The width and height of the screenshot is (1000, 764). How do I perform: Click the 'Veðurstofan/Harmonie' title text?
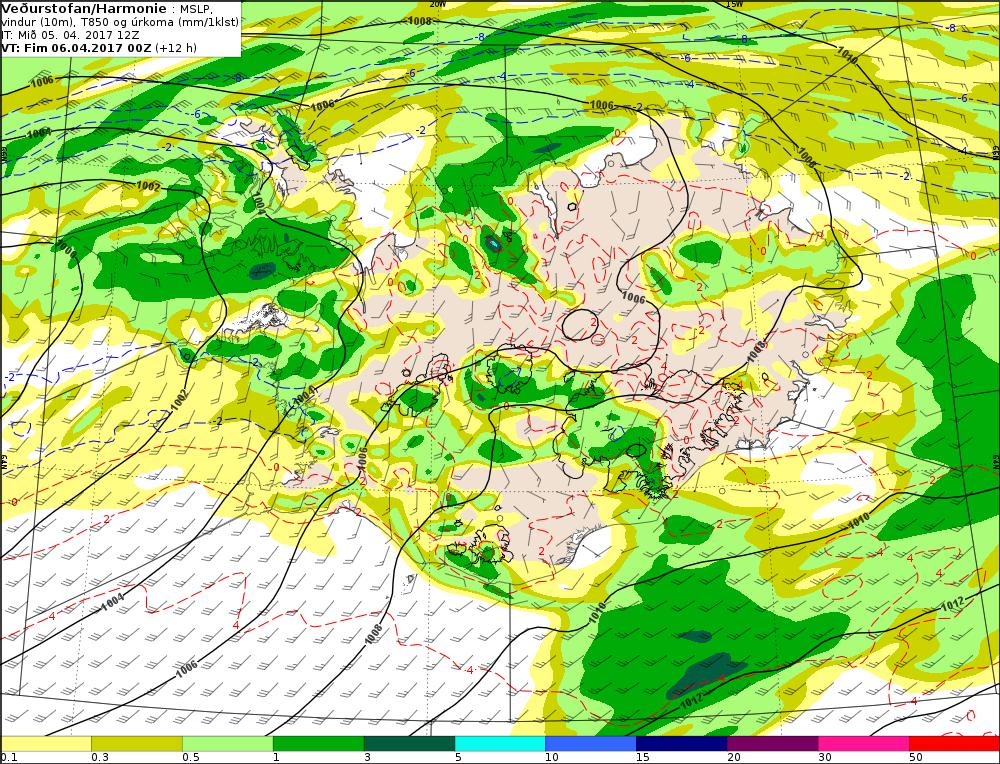[84, 9]
